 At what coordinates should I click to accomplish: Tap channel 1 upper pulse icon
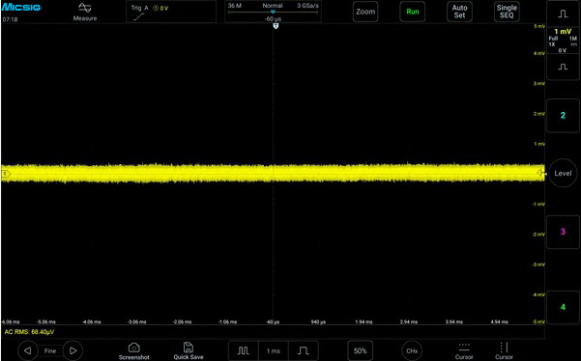pos(563,14)
